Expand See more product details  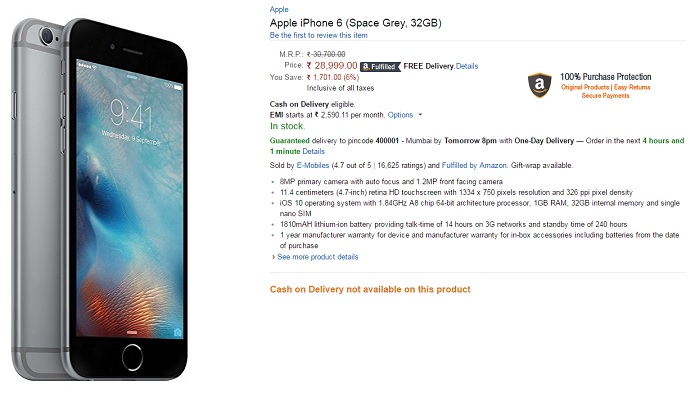(317, 257)
